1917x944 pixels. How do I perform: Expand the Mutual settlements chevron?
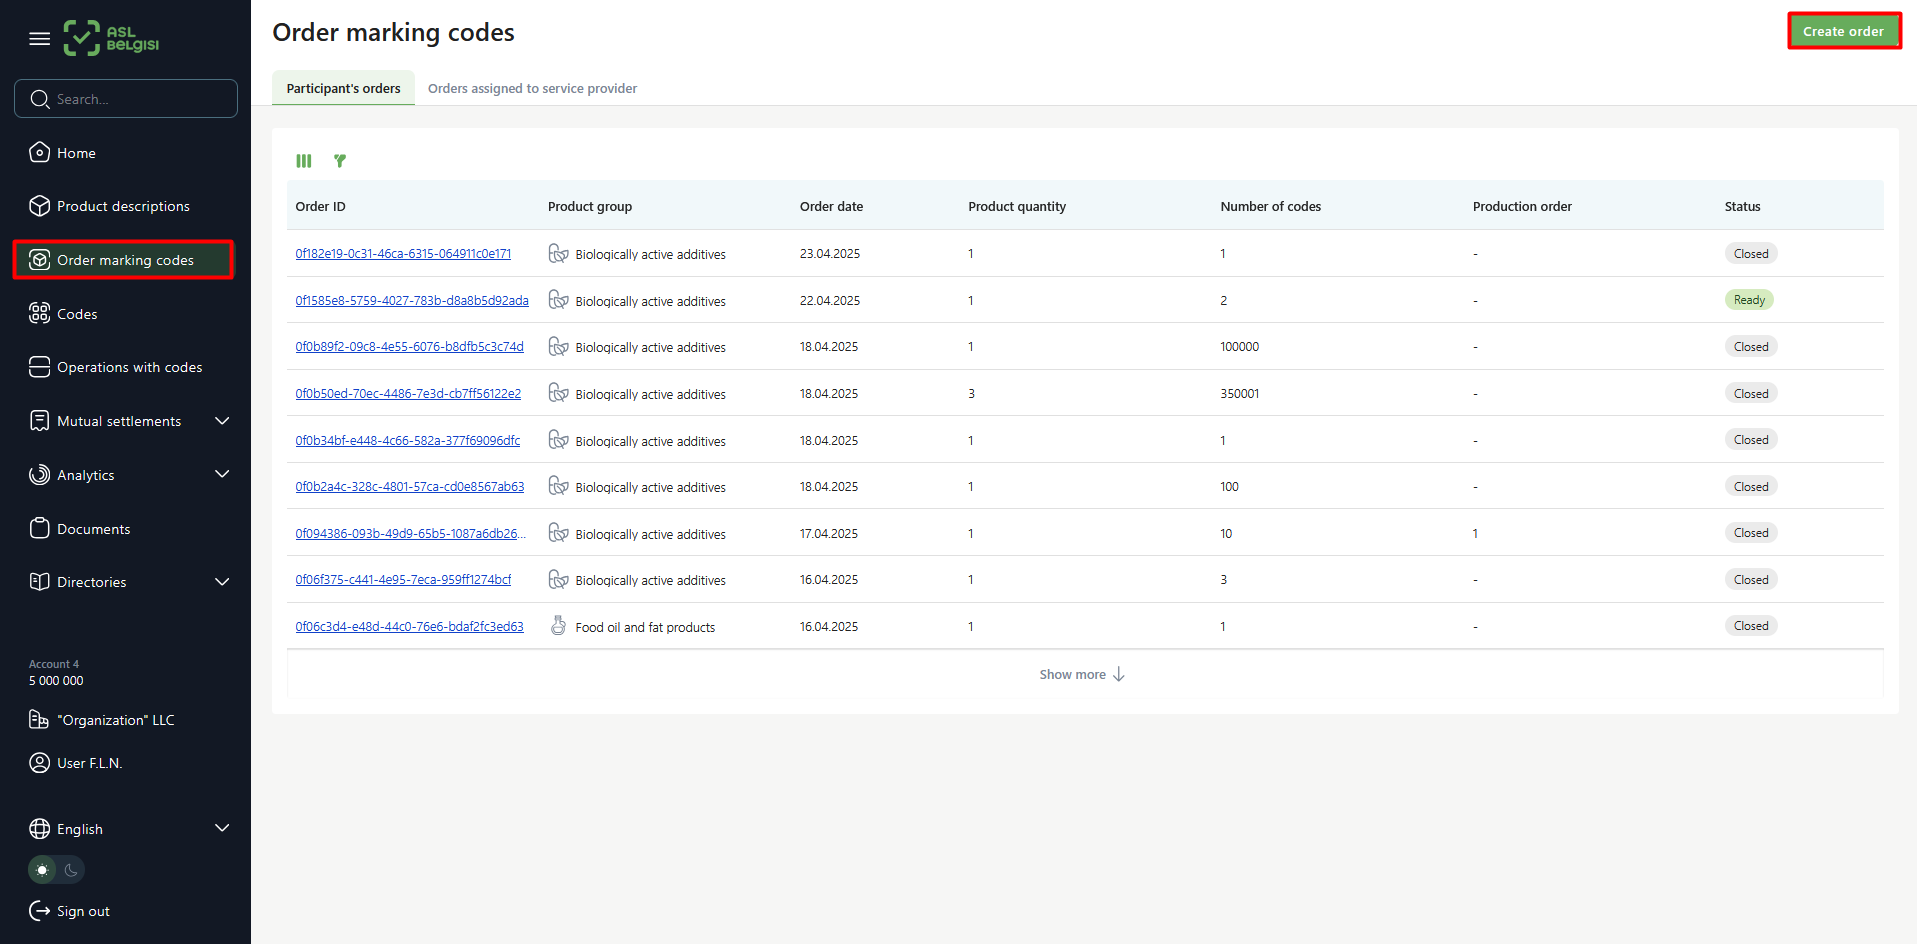point(222,421)
